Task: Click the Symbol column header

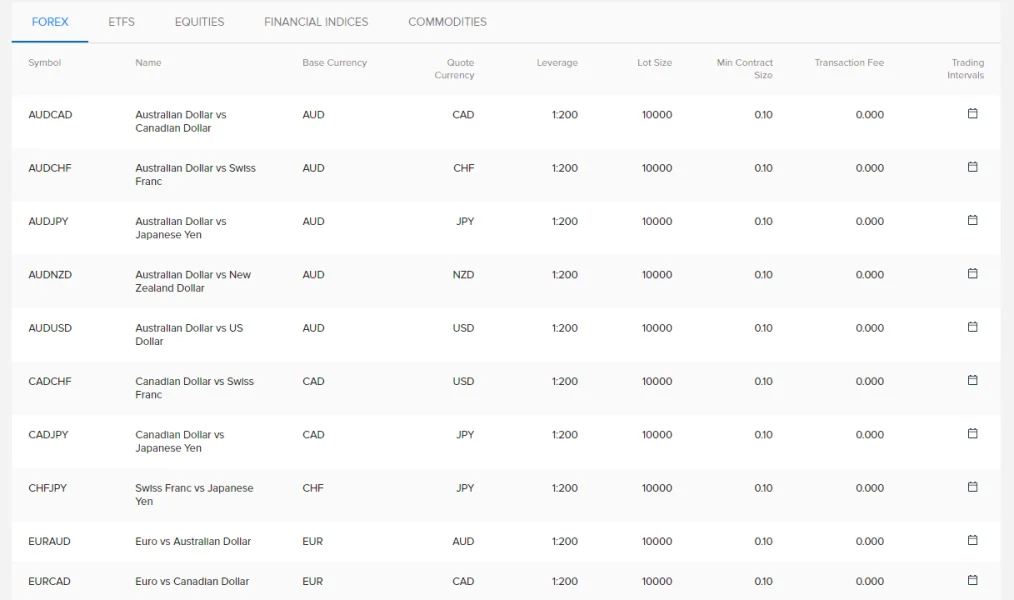Action: [45, 63]
